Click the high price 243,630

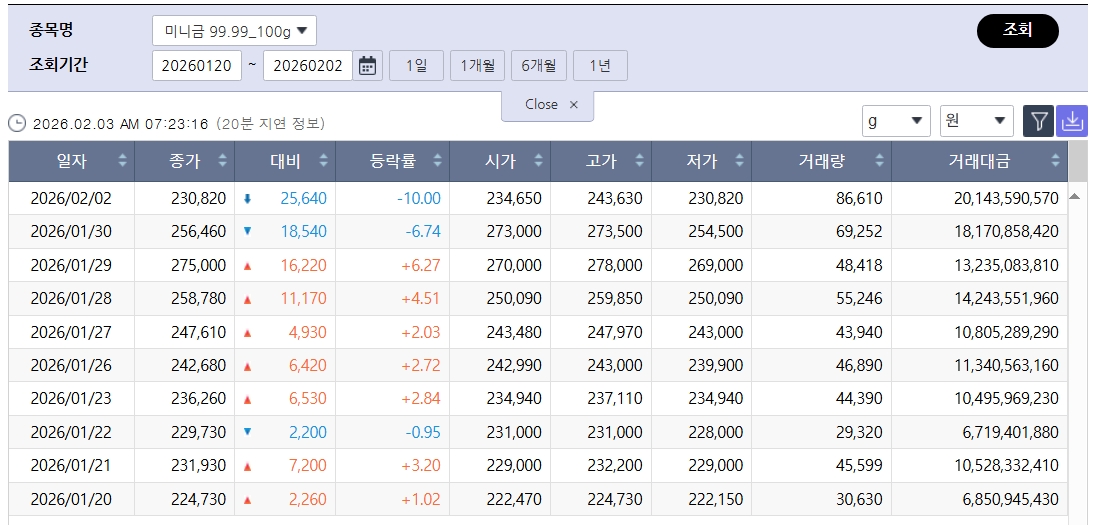point(614,199)
